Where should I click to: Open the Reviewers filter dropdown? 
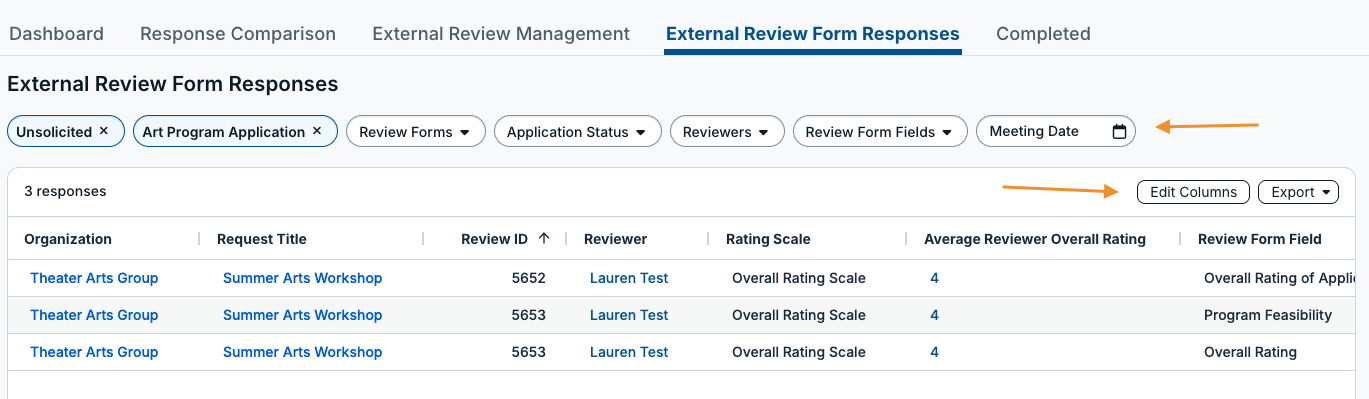pos(726,132)
